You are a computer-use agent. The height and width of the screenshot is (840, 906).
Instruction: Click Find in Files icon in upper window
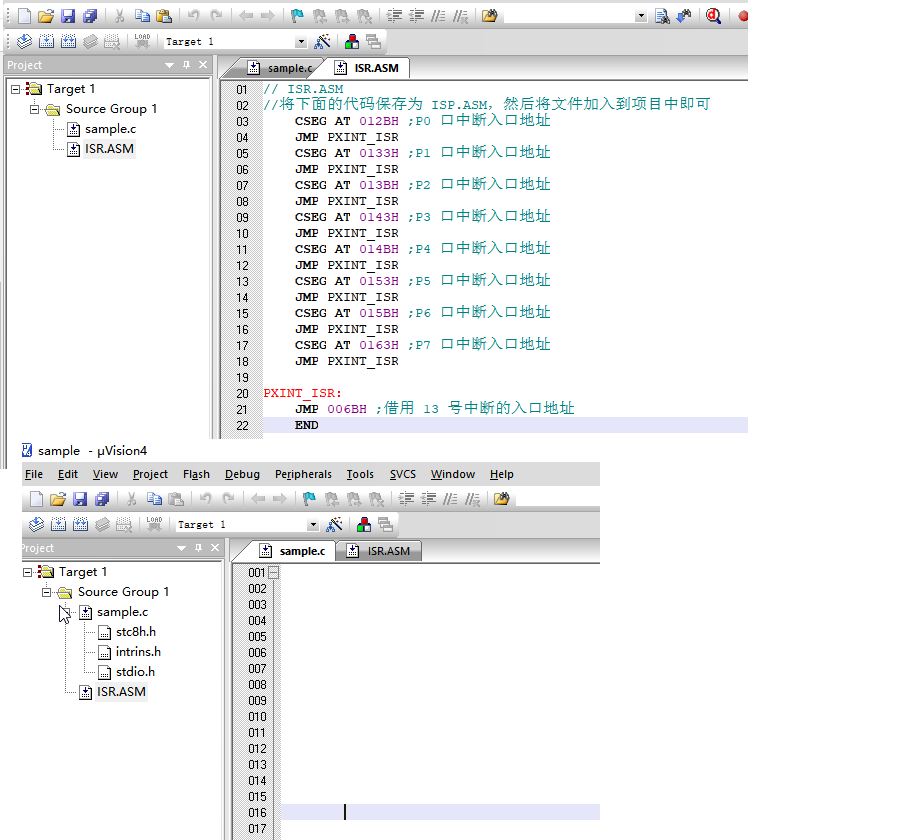[x=489, y=16]
